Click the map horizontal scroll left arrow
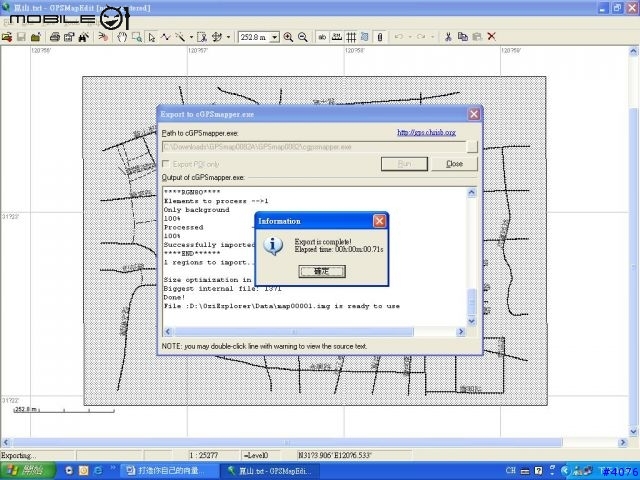 click(x=5, y=442)
